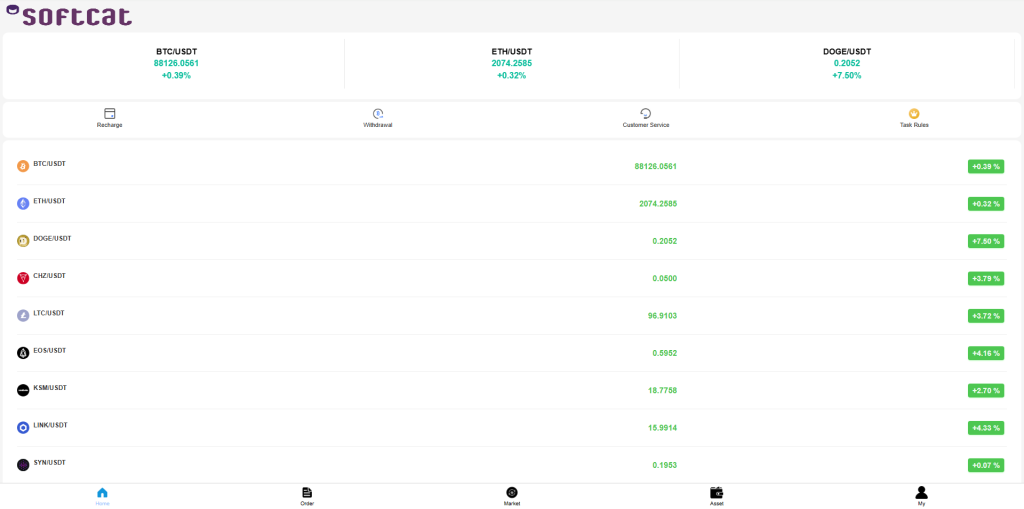Click list price 88126.0561 in BTC row
The width and height of the screenshot is (1024, 509).
point(656,167)
